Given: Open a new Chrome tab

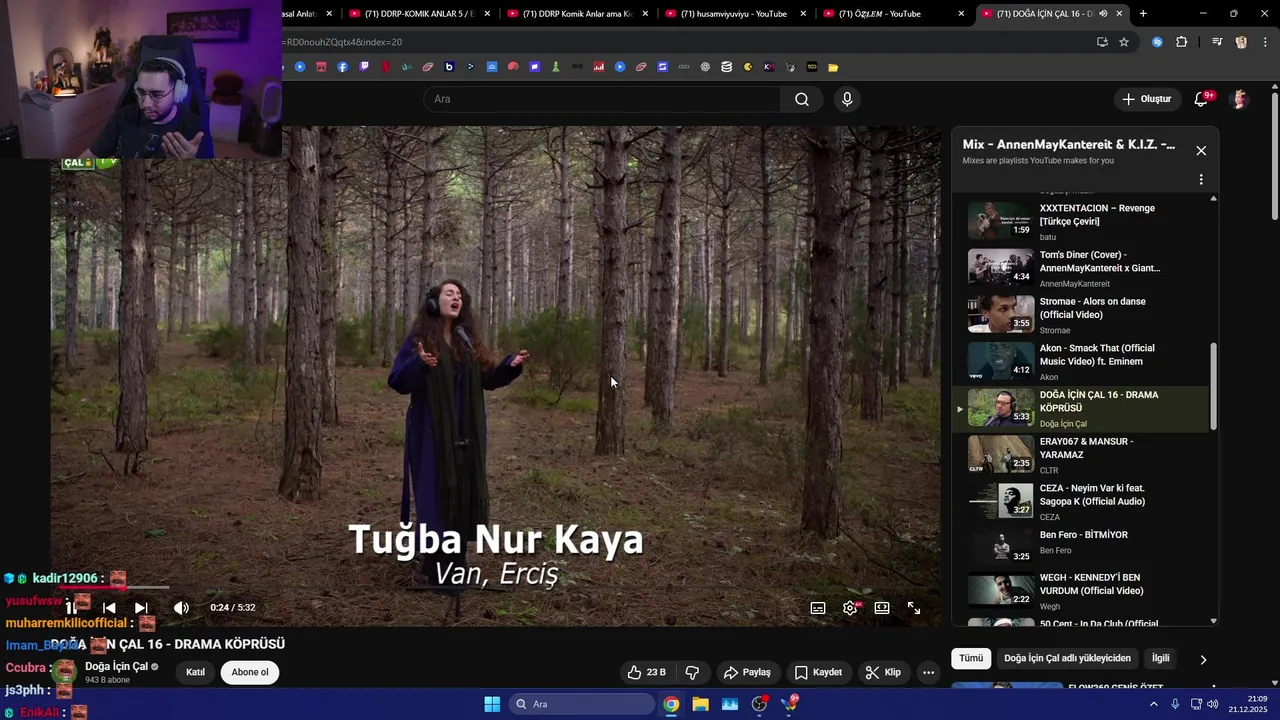Looking at the screenshot, I should (x=1143, y=13).
